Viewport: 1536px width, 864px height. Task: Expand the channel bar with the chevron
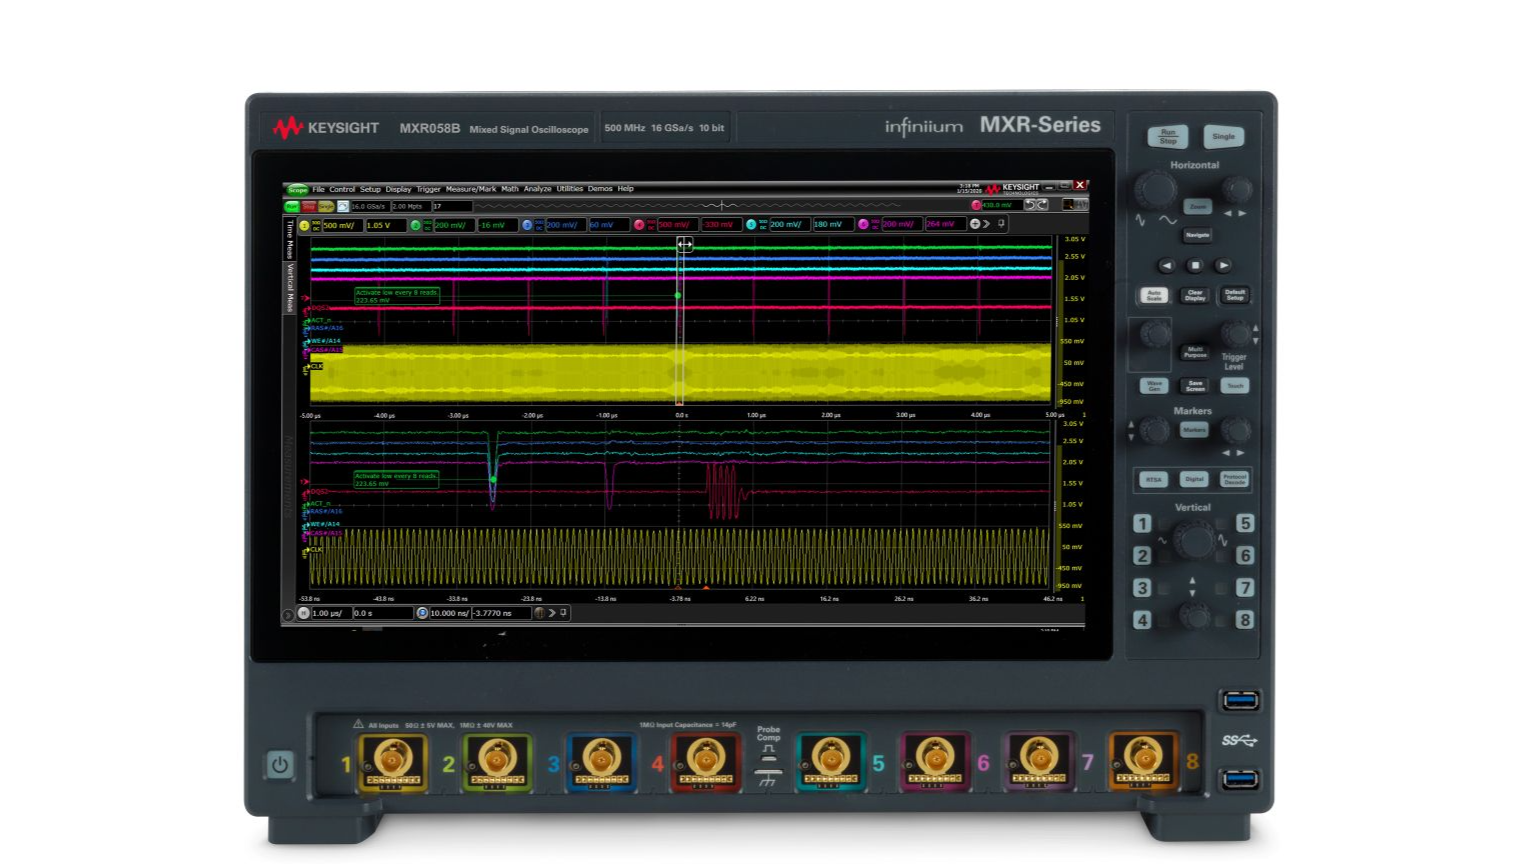[x=987, y=224]
